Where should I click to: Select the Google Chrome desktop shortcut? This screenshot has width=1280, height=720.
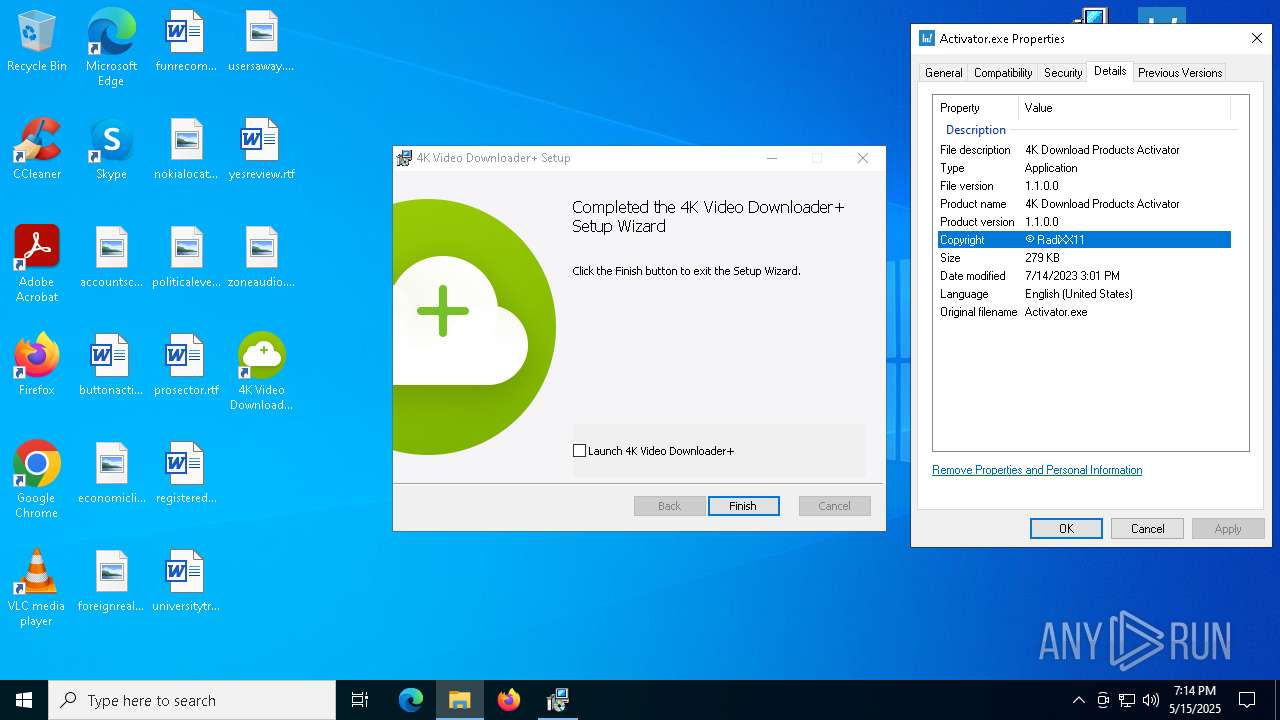pyautogui.click(x=37, y=480)
